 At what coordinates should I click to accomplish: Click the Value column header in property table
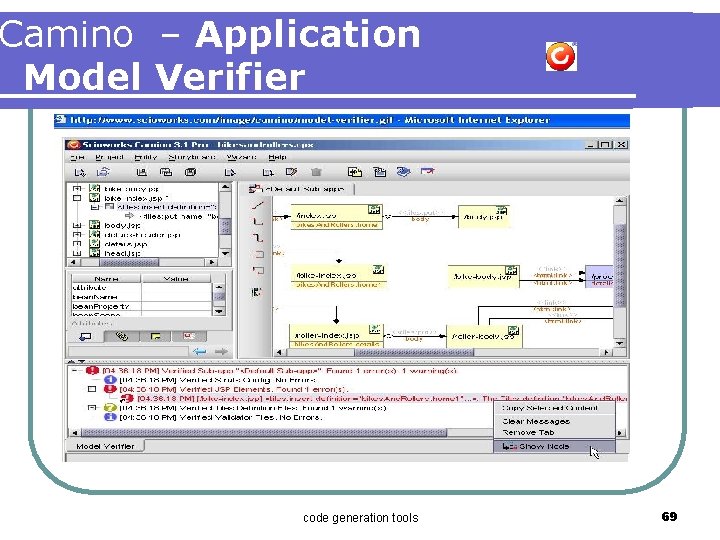pyautogui.click(x=176, y=279)
